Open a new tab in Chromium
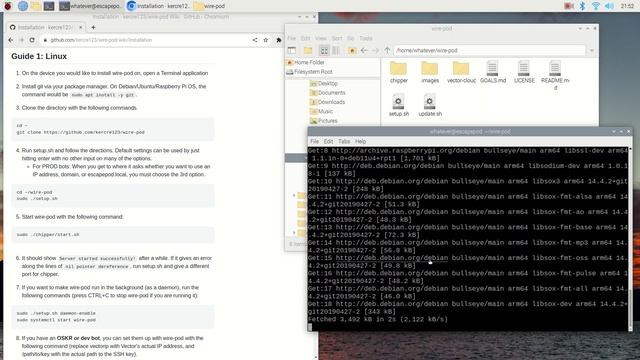This screenshot has width=640, height=360. [x=93, y=27]
